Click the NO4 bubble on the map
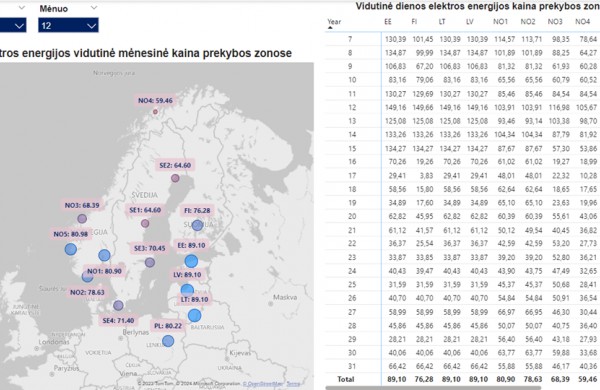 155,112
